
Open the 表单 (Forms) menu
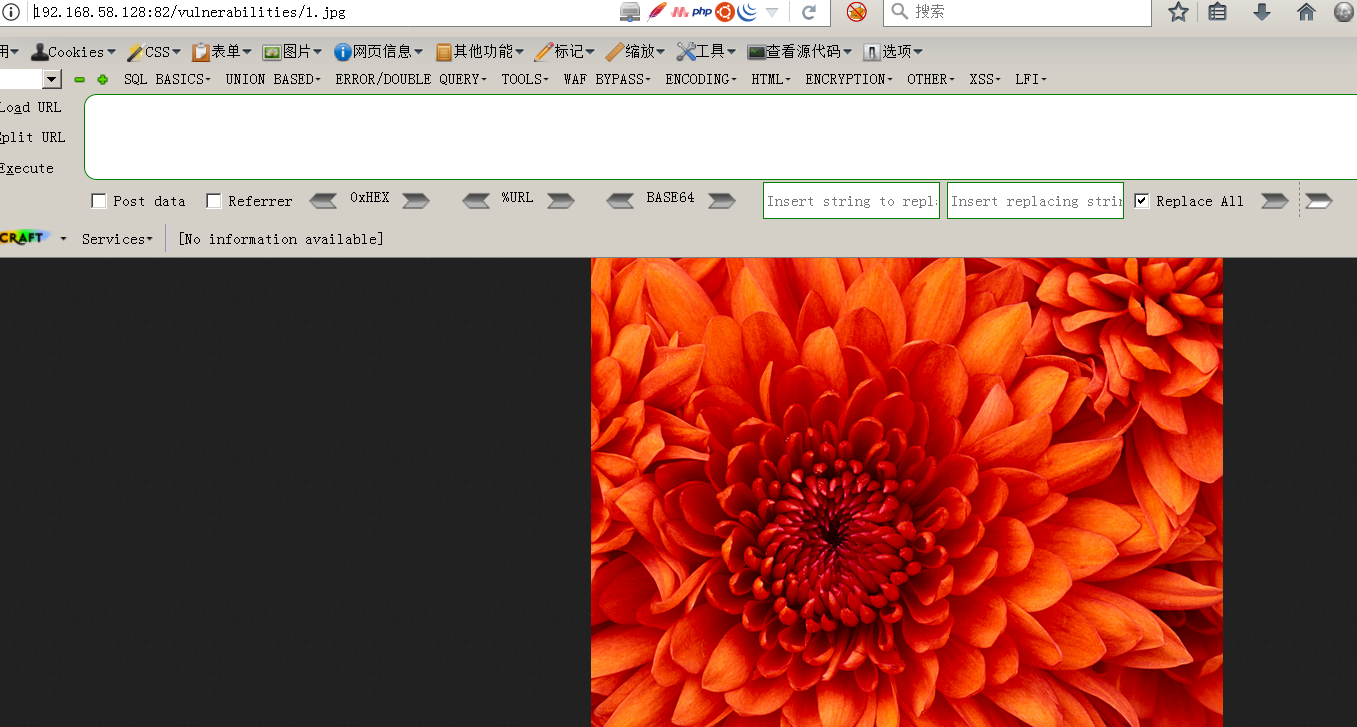click(222, 52)
